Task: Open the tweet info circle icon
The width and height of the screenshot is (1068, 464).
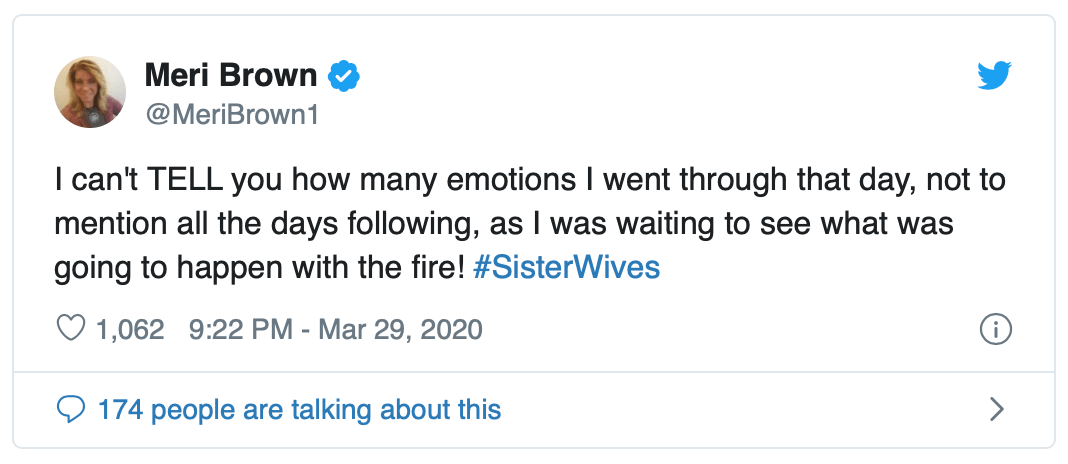Action: tap(996, 328)
